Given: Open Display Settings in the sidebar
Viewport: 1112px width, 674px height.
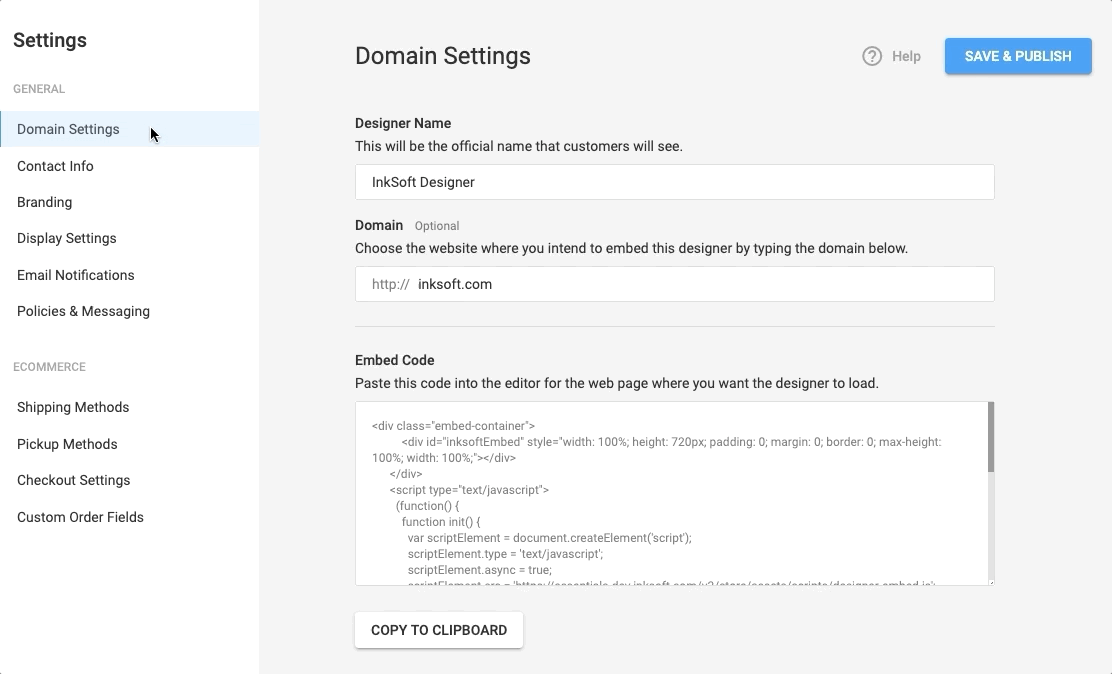Looking at the screenshot, I should coord(67,238).
